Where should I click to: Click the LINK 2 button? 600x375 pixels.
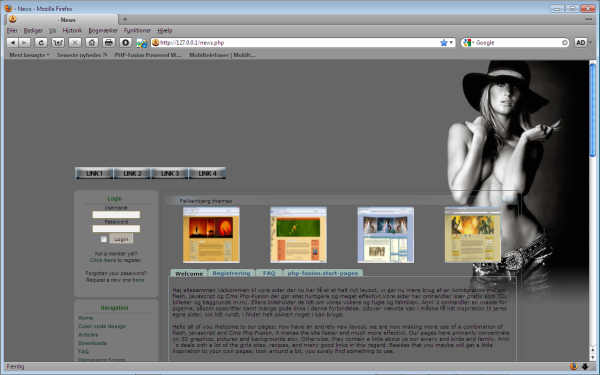click(132, 173)
